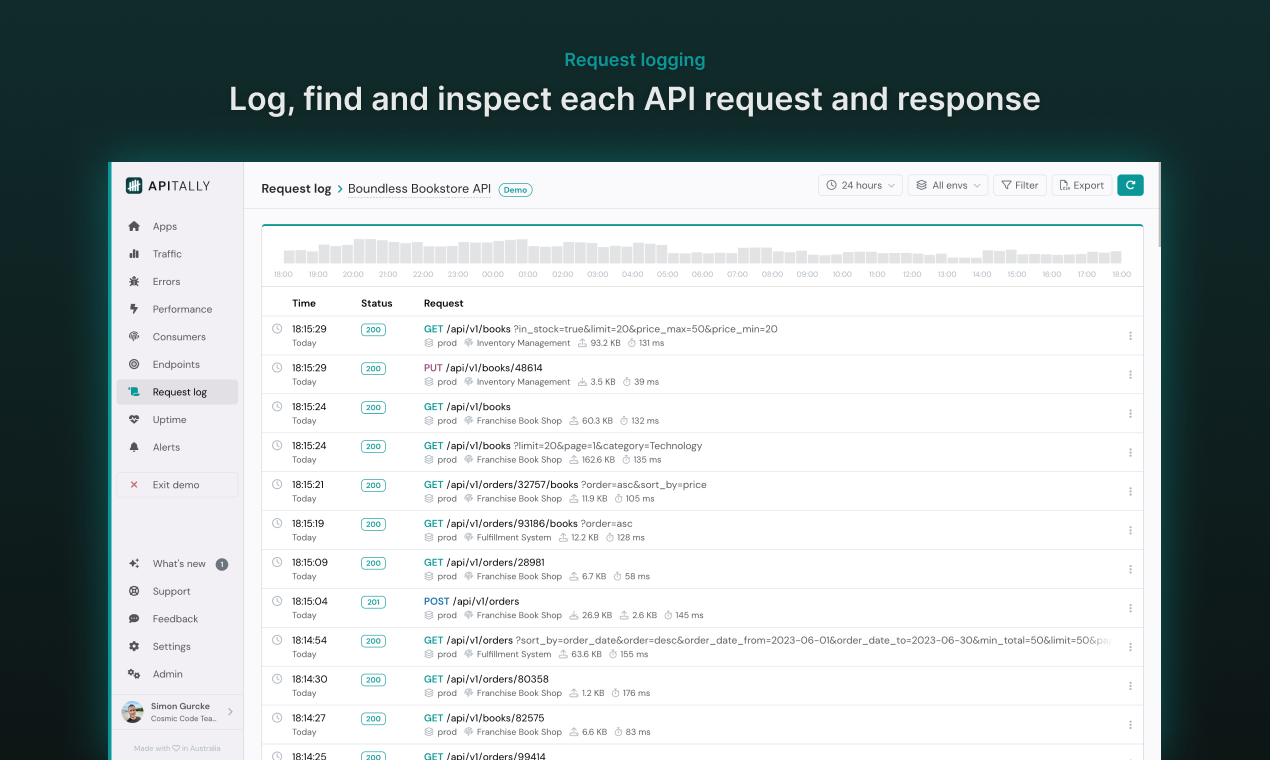Select Endpoints in the sidebar
1270x760 pixels.
click(x=177, y=365)
